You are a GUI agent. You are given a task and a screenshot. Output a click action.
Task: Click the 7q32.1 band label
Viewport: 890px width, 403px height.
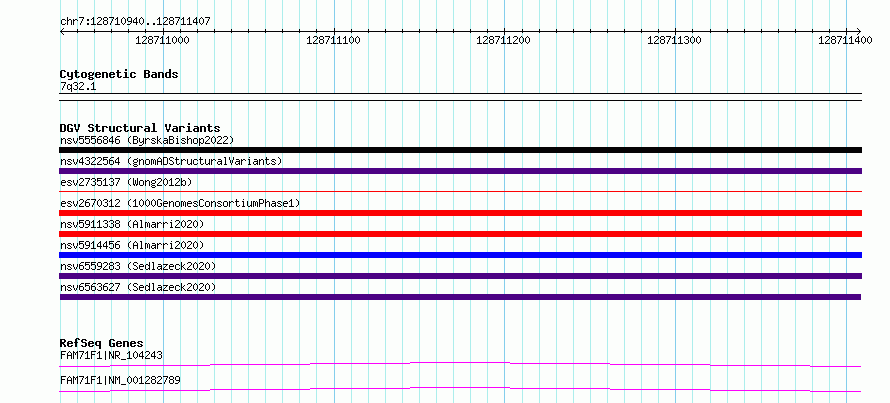click(78, 87)
